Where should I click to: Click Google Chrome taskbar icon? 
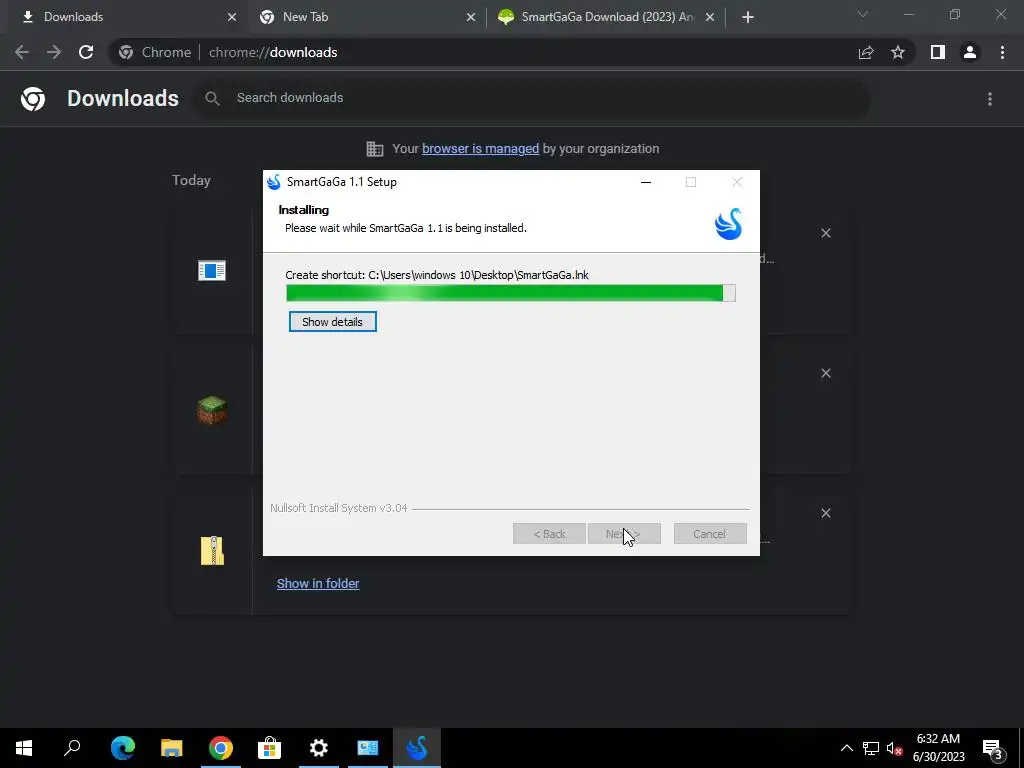point(221,748)
